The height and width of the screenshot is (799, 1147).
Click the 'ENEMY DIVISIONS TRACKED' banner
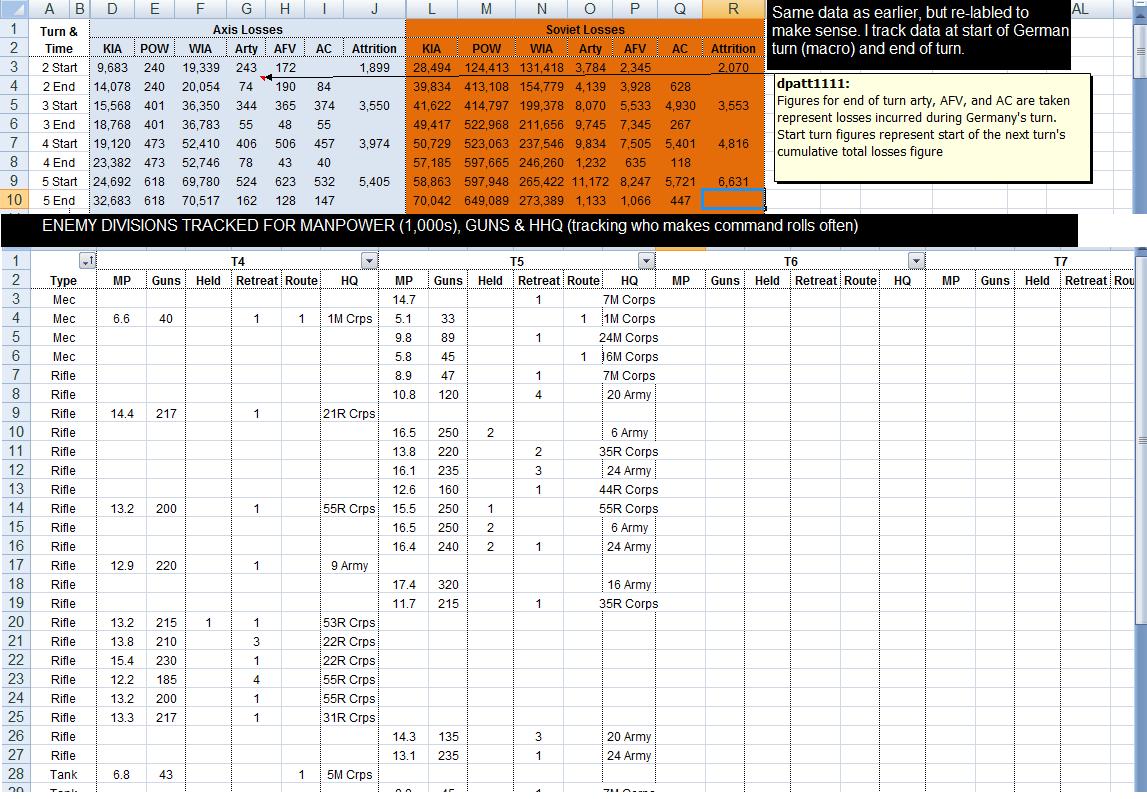pyautogui.click(x=539, y=230)
